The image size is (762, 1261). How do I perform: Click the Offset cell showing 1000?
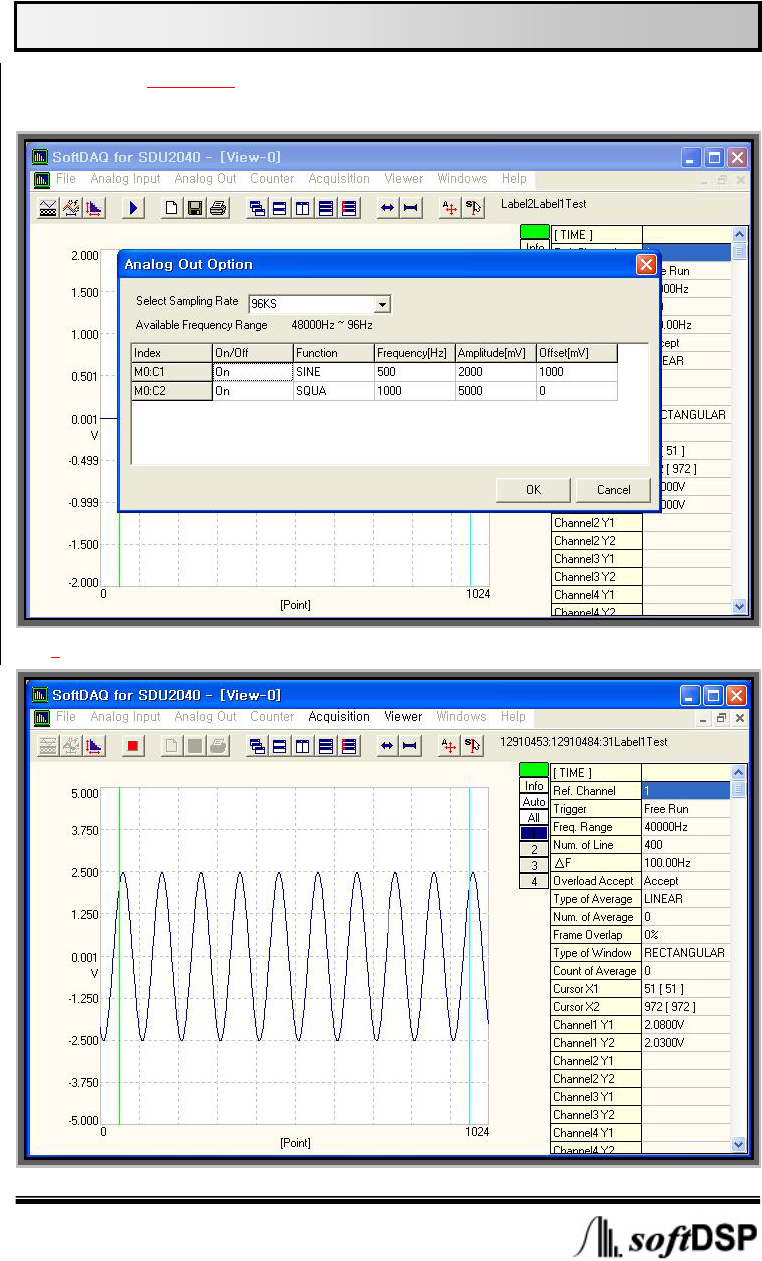577,371
